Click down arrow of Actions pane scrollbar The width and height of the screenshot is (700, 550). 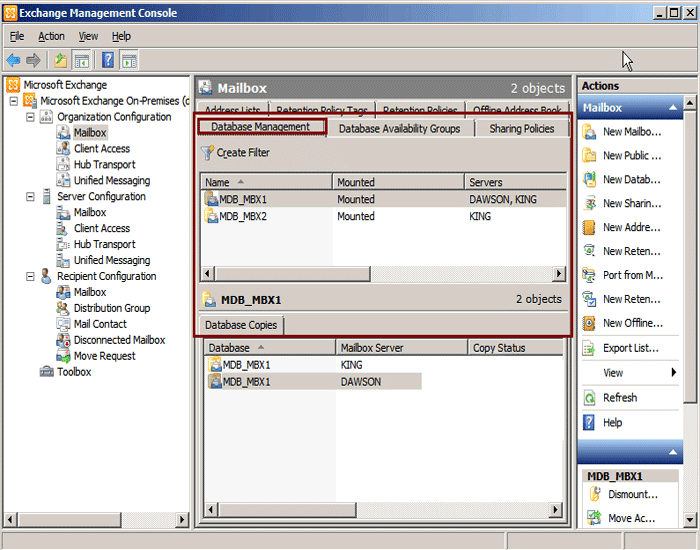coord(690,519)
